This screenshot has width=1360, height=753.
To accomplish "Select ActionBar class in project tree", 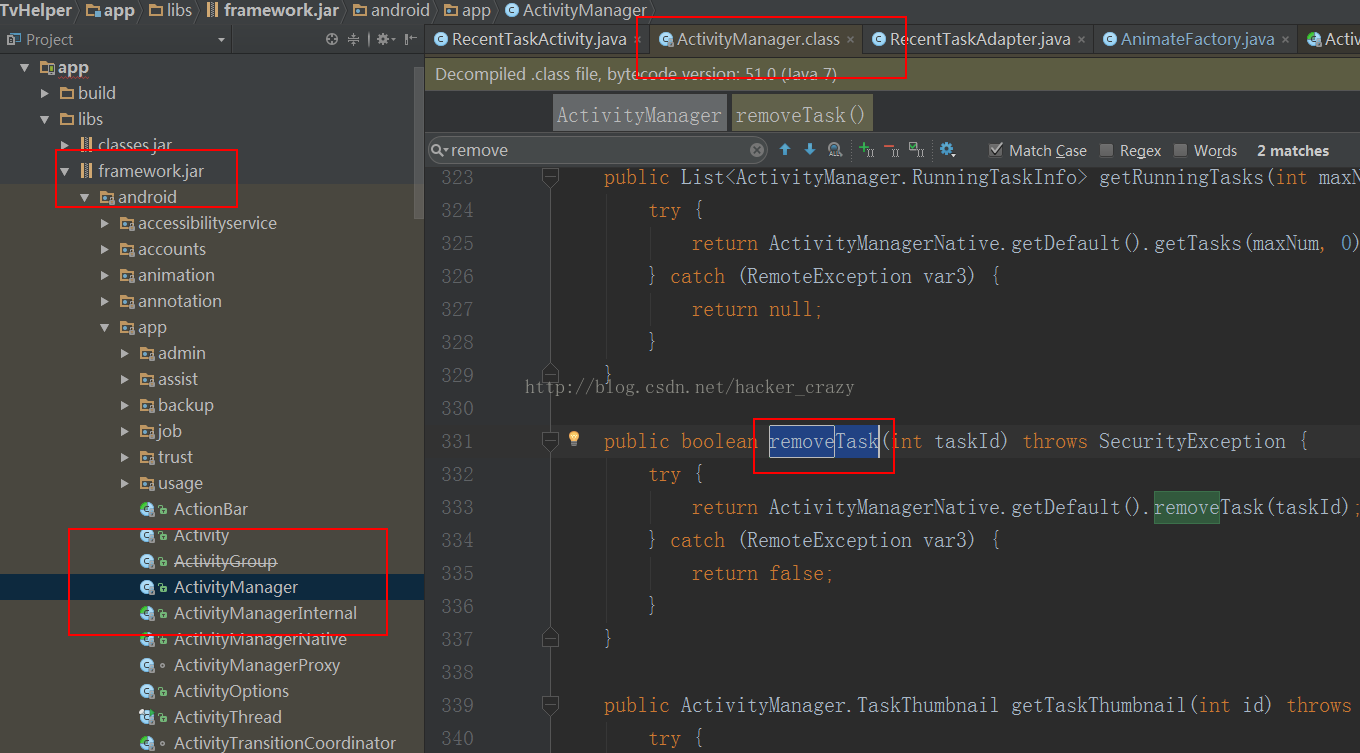I will tap(210, 509).
